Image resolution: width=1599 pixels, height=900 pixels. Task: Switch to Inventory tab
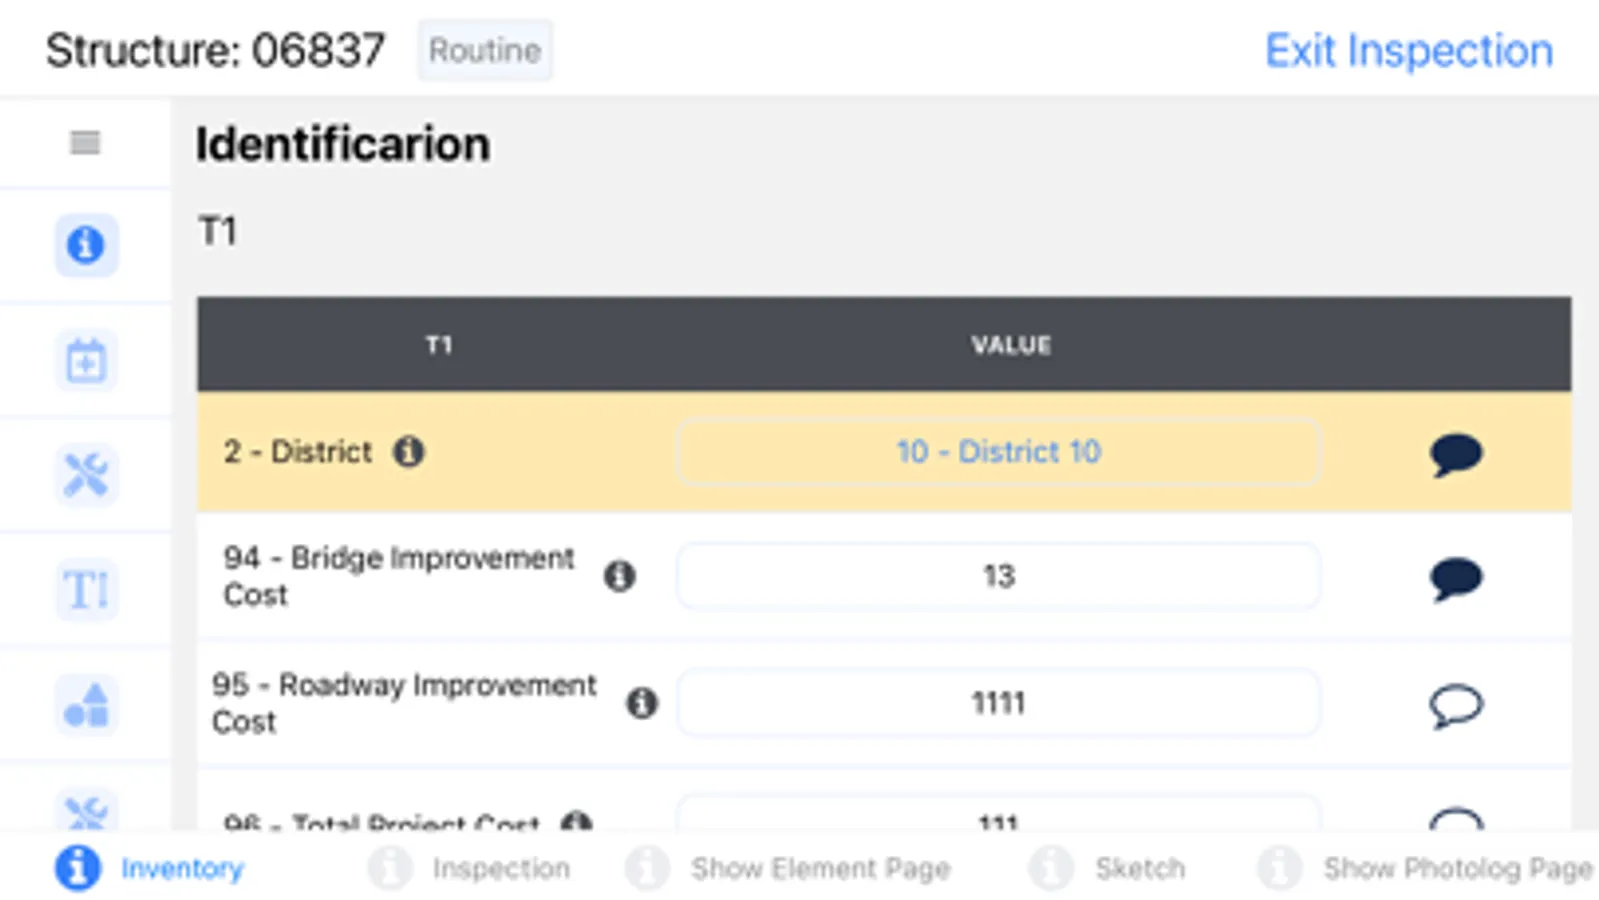150,868
